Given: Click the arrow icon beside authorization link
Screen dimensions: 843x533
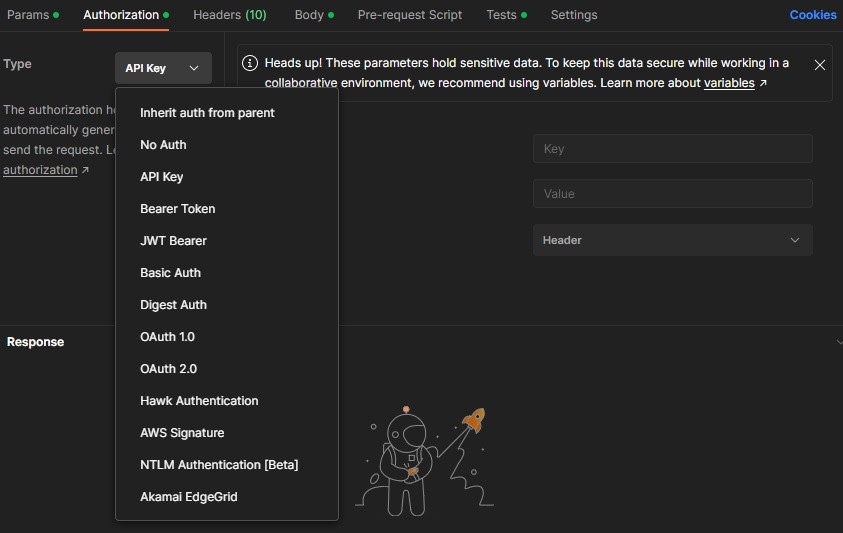Looking at the screenshot, I should pos(85,170).
